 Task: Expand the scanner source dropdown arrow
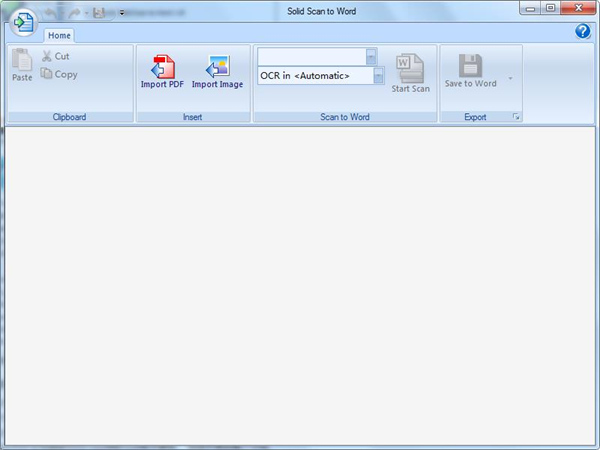[x=371, y=57]
